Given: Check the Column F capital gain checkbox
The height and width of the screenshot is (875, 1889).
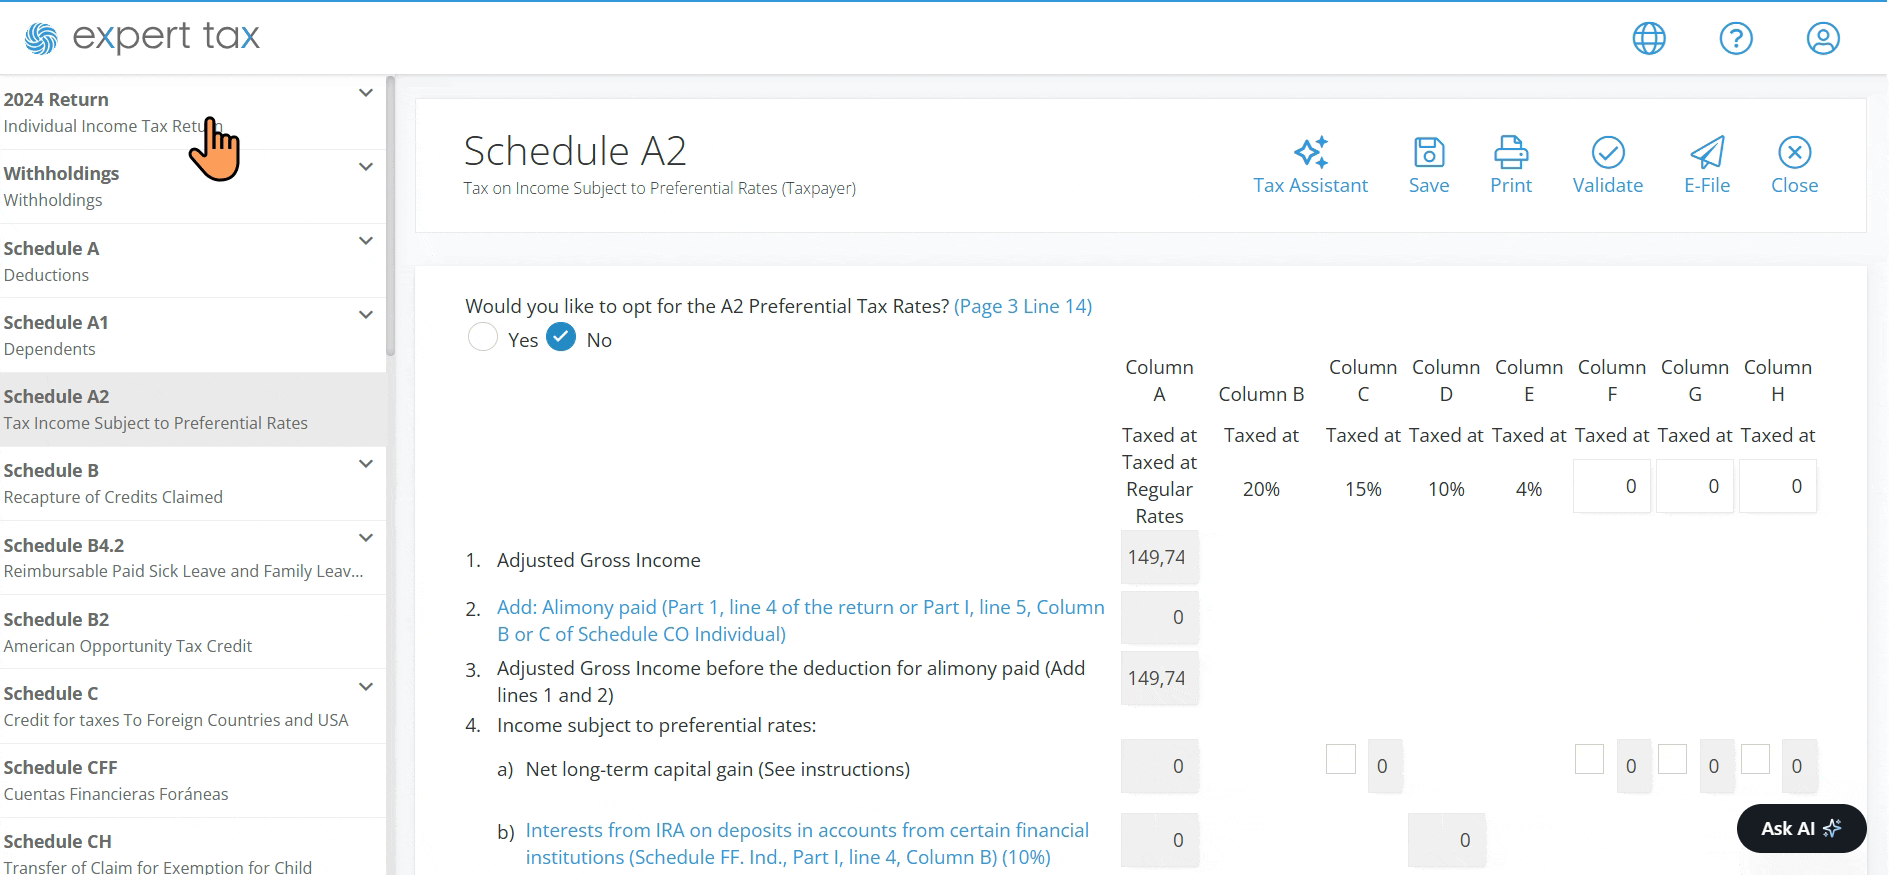Looking at the screenshot, I should [1589, 759].
